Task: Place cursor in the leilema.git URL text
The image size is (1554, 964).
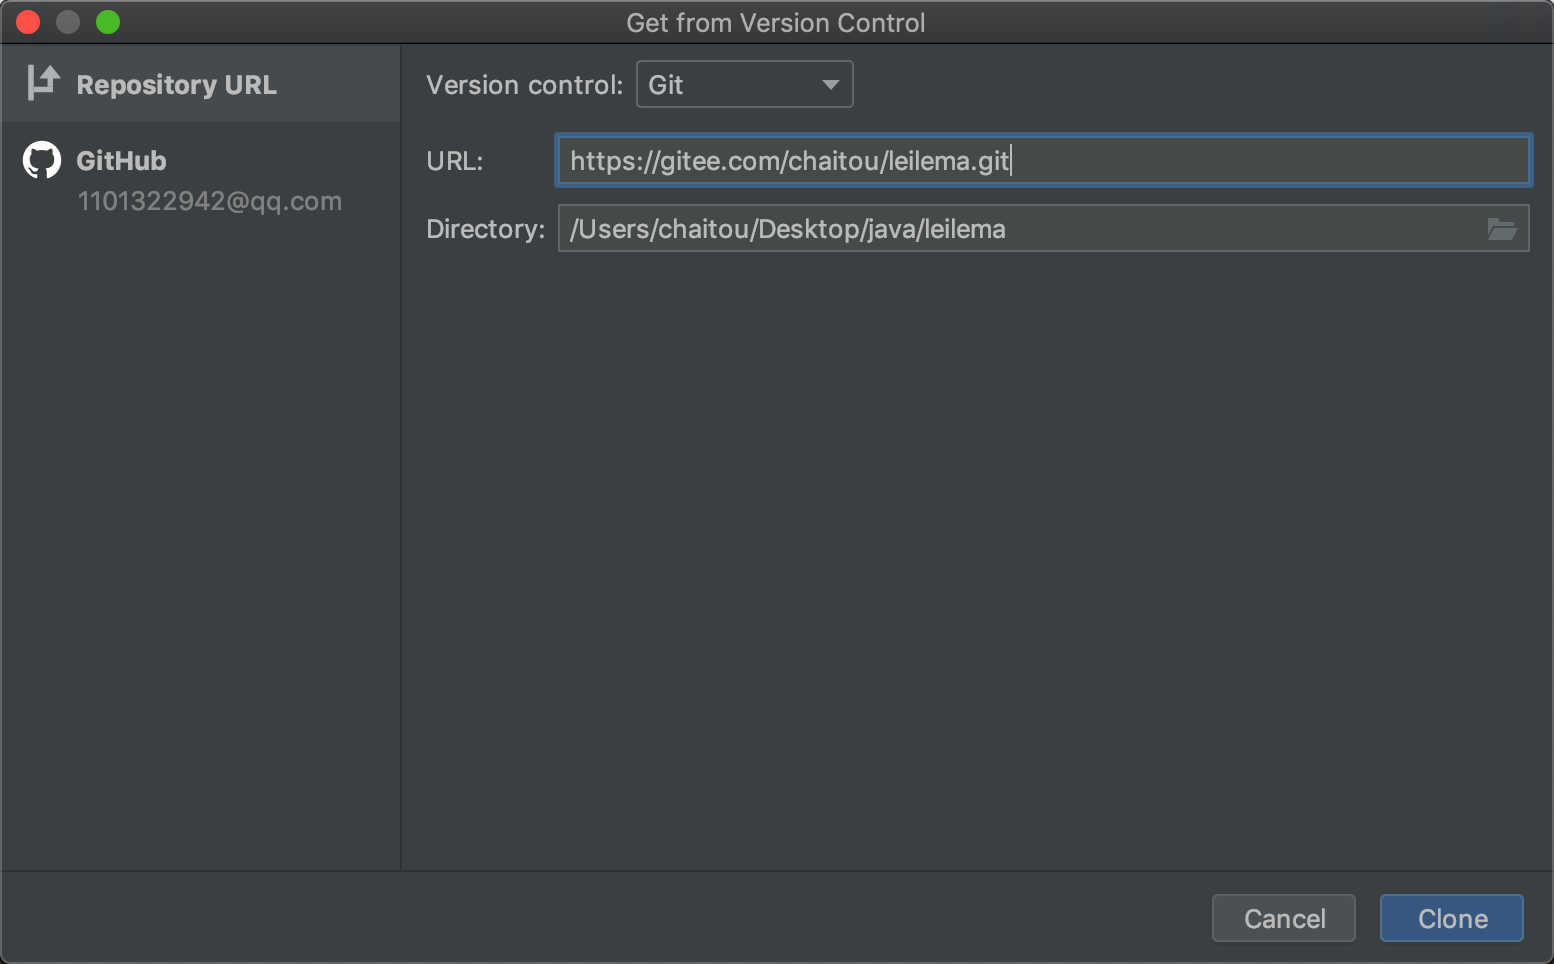Action: [x=789, y=160]
